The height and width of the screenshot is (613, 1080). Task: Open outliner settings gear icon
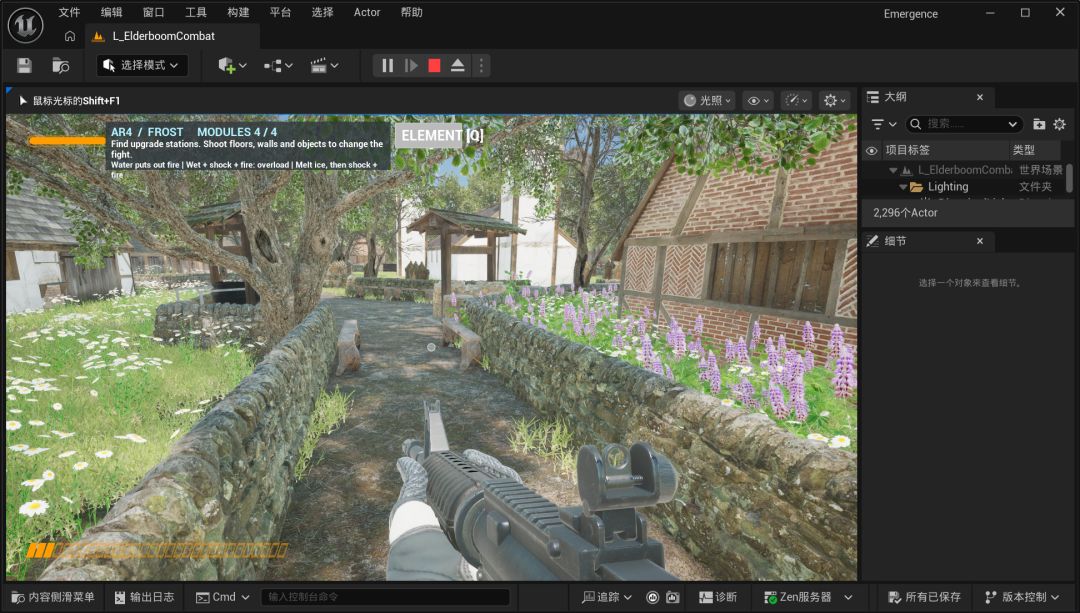click(x=1059, y=124)
